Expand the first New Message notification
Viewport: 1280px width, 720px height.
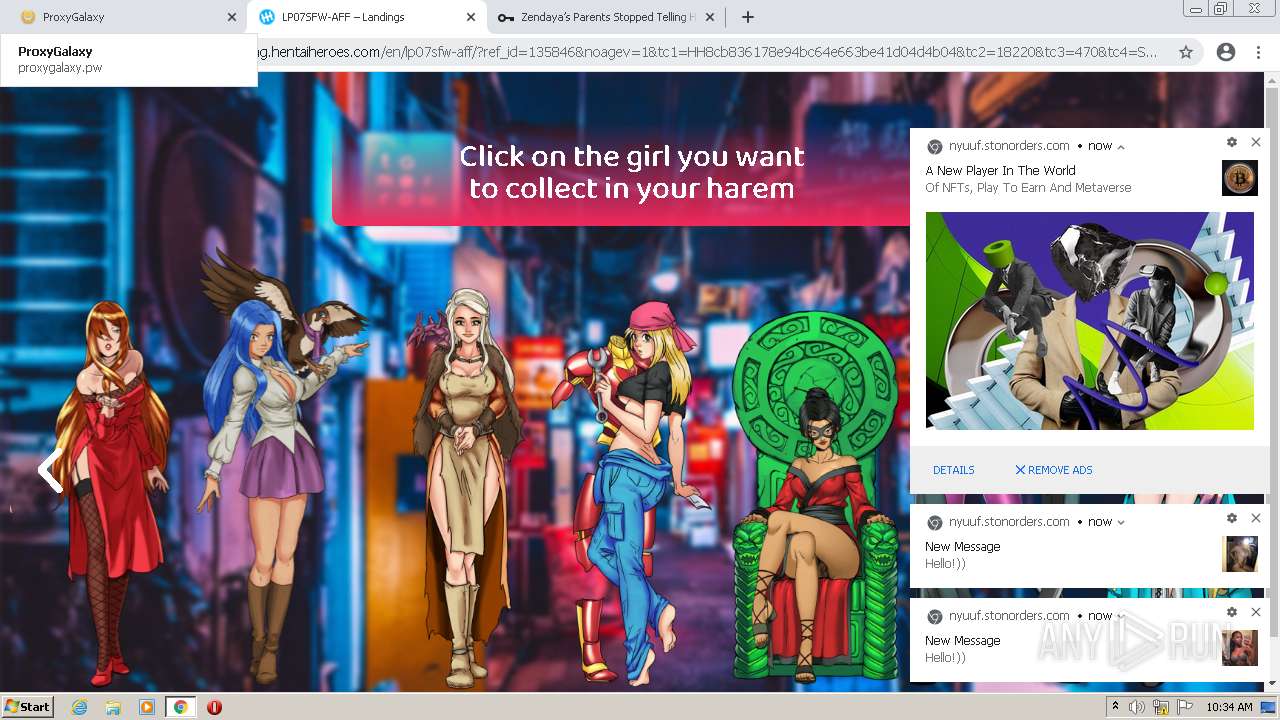click(x=1121, y=522)
